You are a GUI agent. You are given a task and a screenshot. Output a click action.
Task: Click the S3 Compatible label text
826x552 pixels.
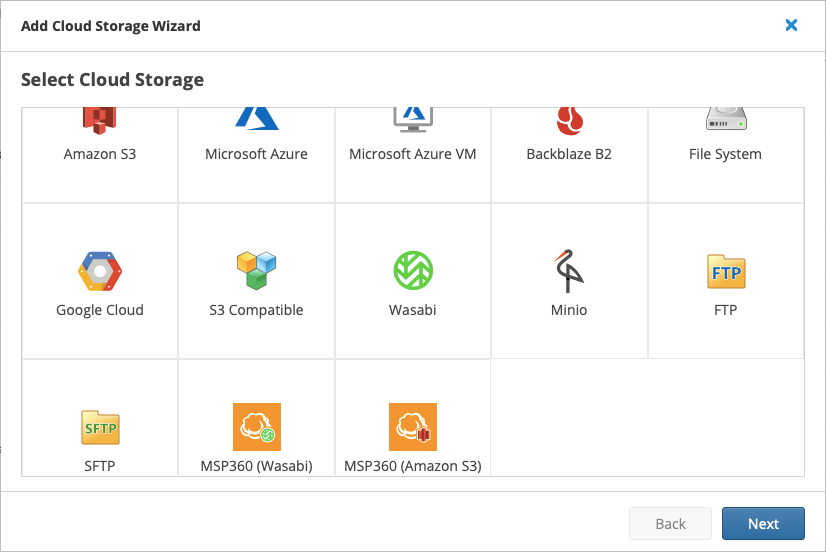[x=256, y=310]
